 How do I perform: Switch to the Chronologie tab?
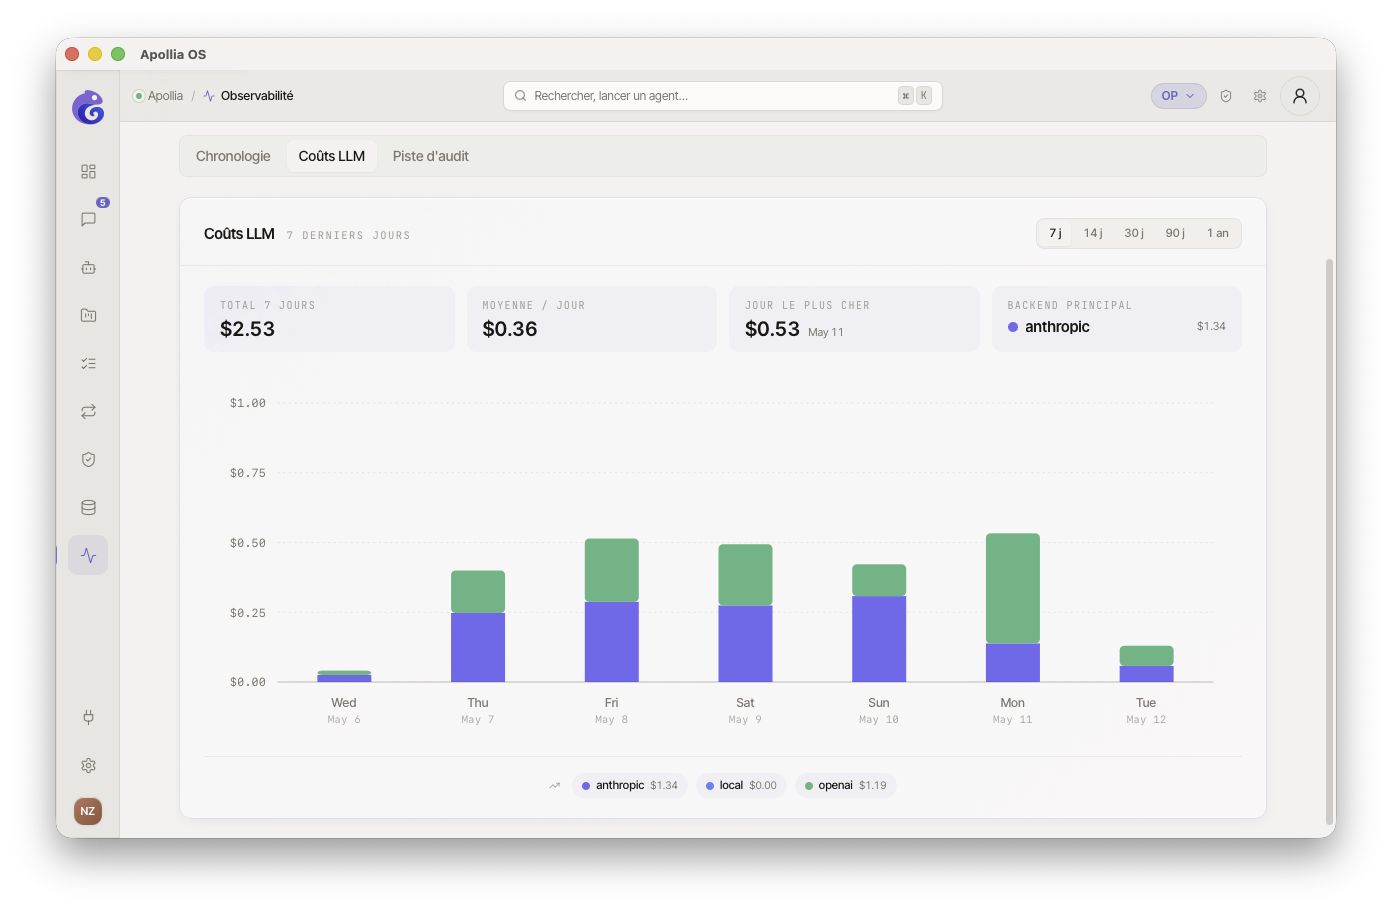233,156
